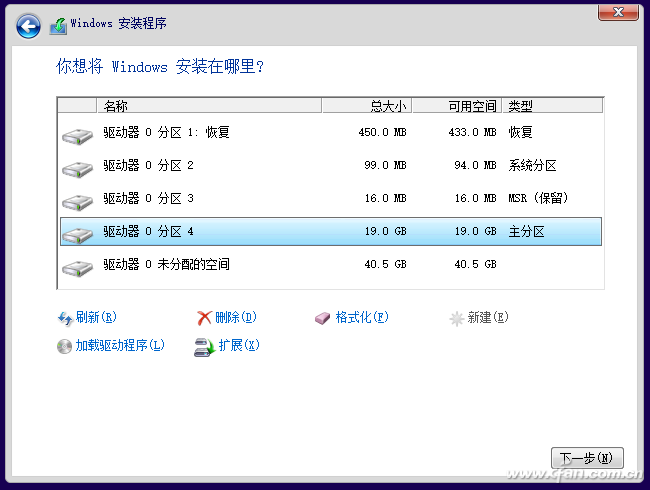Click the pink eraser format icon
This screenshot has width=650, height=490.
(x=322, y=318)
